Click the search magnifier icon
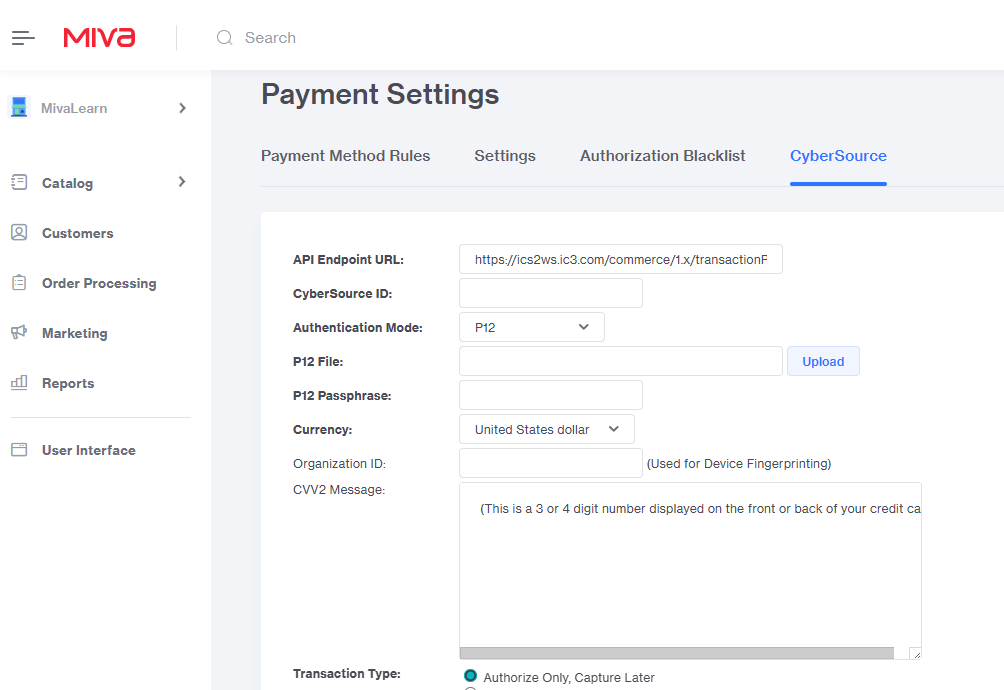Image resolution: width=1004 pixels, height=690 pixels. point(225,38)
